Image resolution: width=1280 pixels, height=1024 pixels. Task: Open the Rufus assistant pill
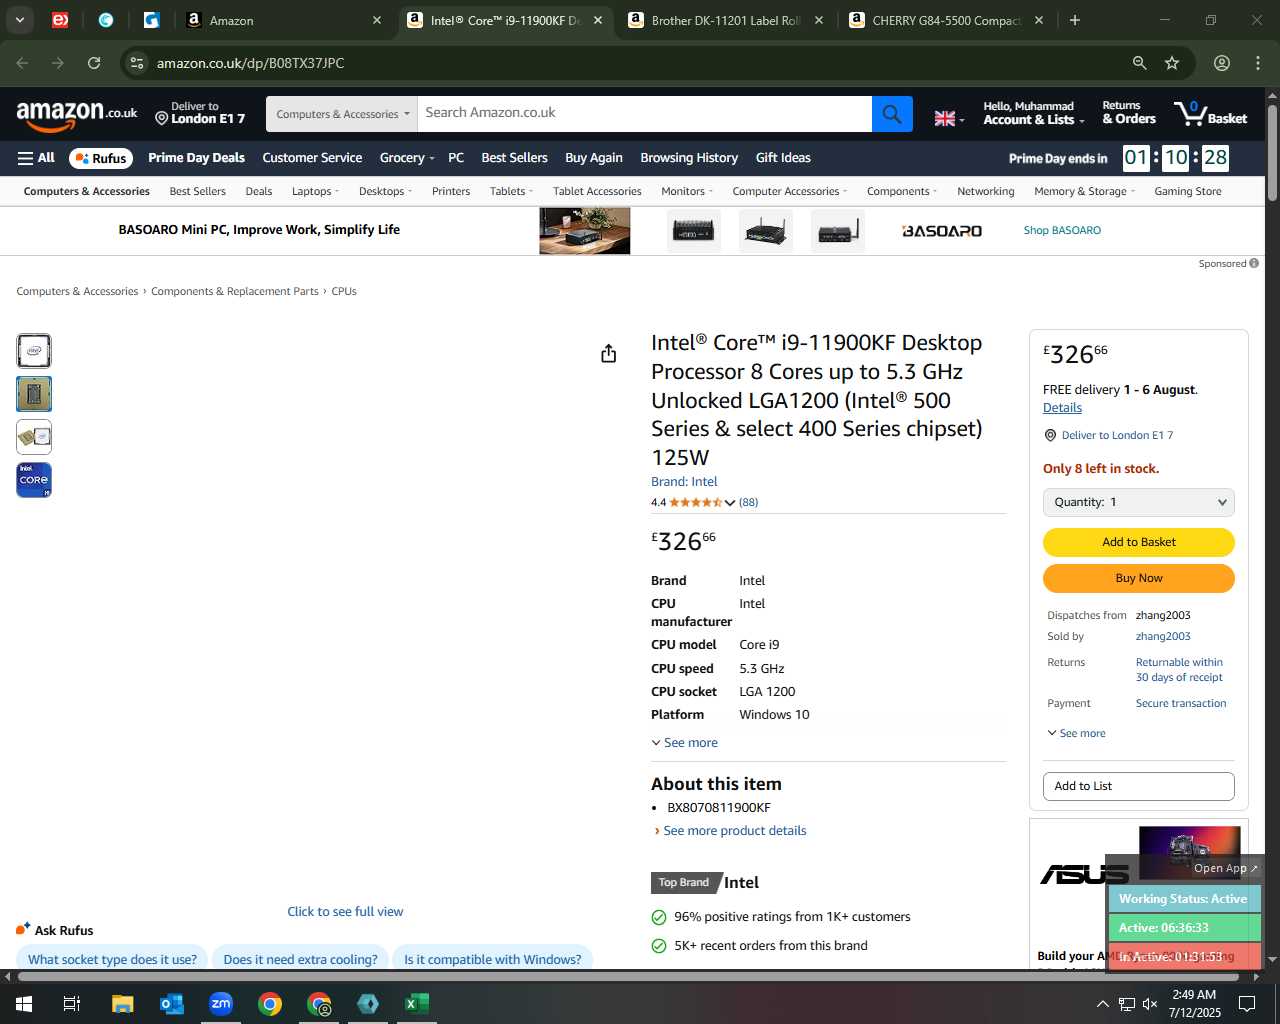click(101, 158)
